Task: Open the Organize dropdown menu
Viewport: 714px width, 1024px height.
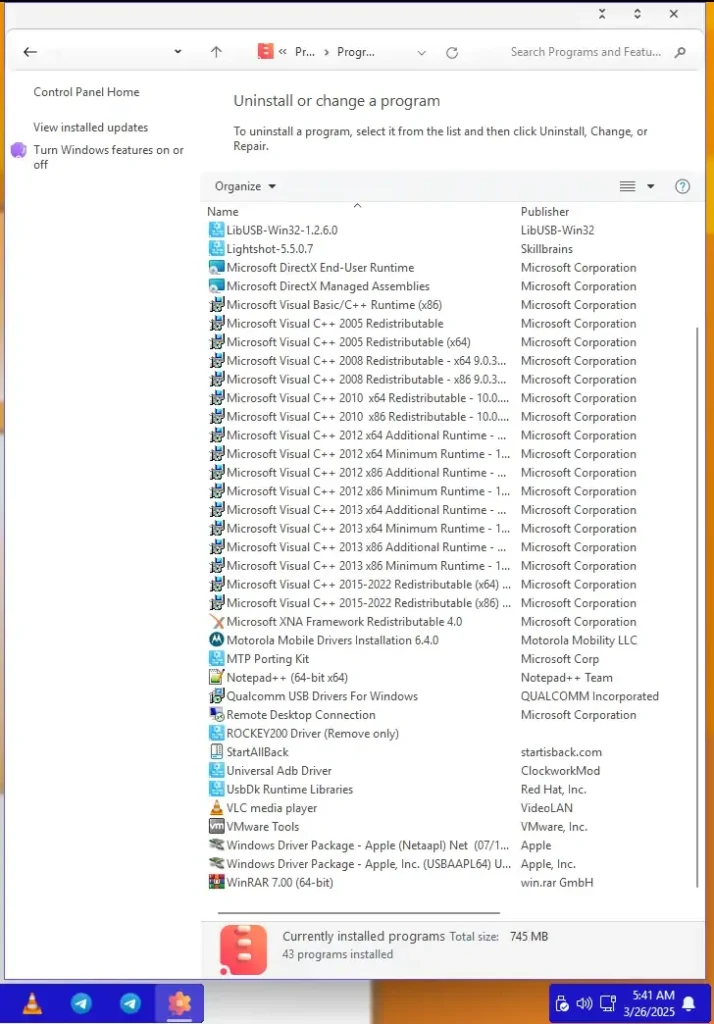Action: point(245,186)
